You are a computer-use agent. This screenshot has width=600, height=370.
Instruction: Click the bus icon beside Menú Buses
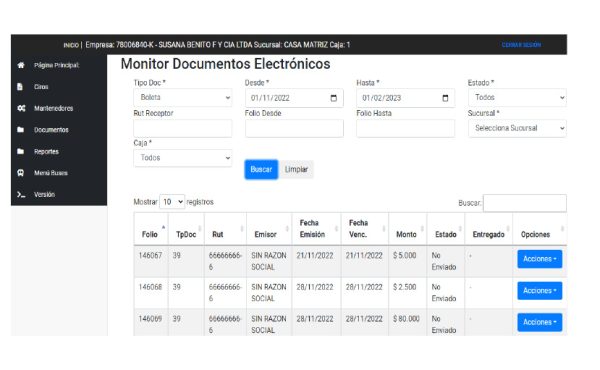tap(21, 173)
